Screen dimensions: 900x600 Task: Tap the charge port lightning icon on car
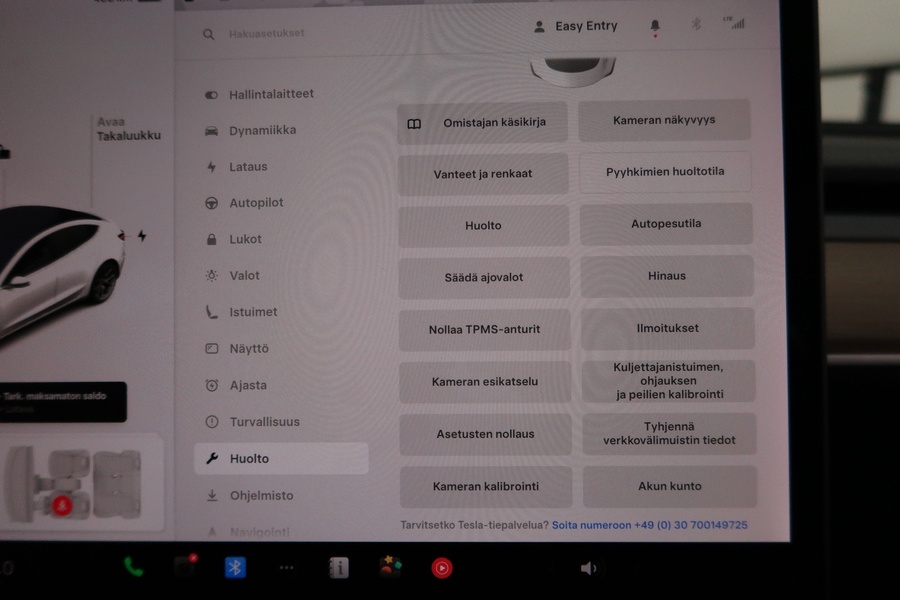(141, 236)
